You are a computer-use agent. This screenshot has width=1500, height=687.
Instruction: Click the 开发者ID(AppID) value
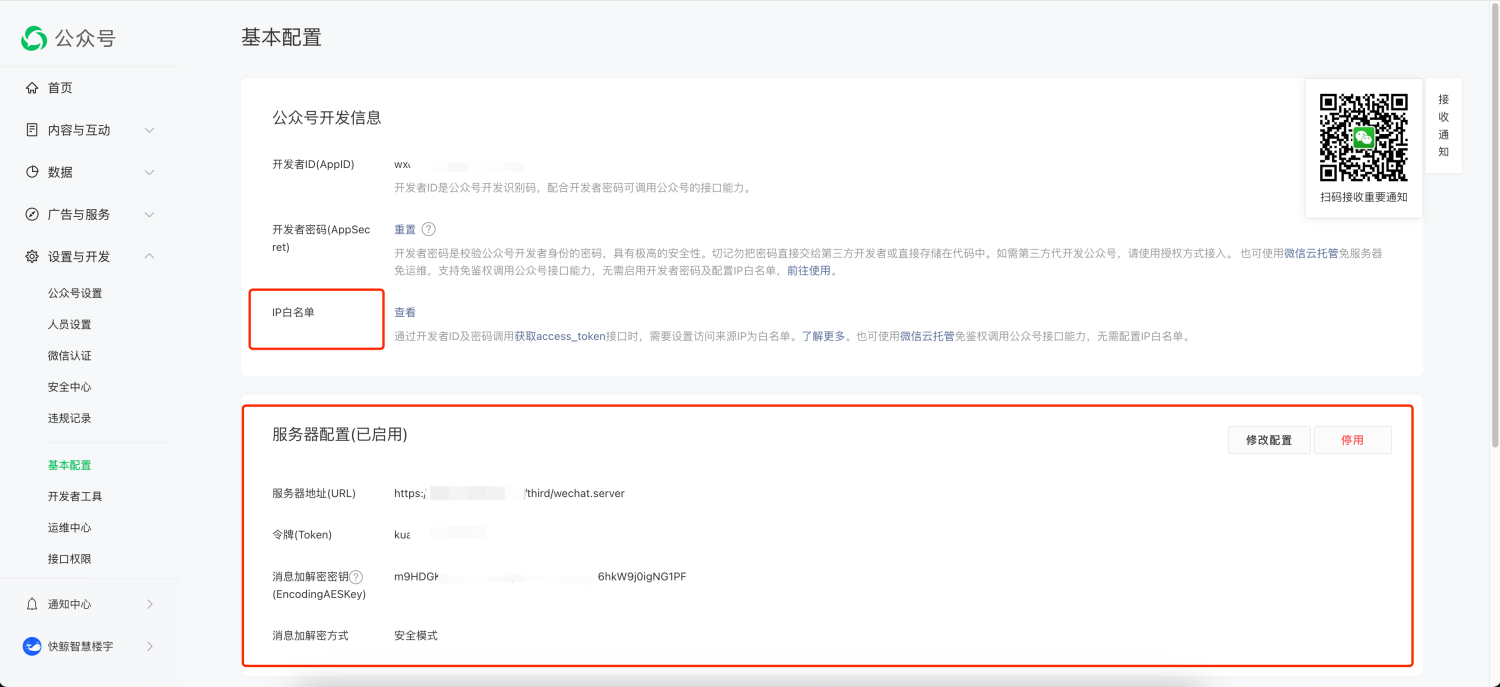[x=458, y=164]
